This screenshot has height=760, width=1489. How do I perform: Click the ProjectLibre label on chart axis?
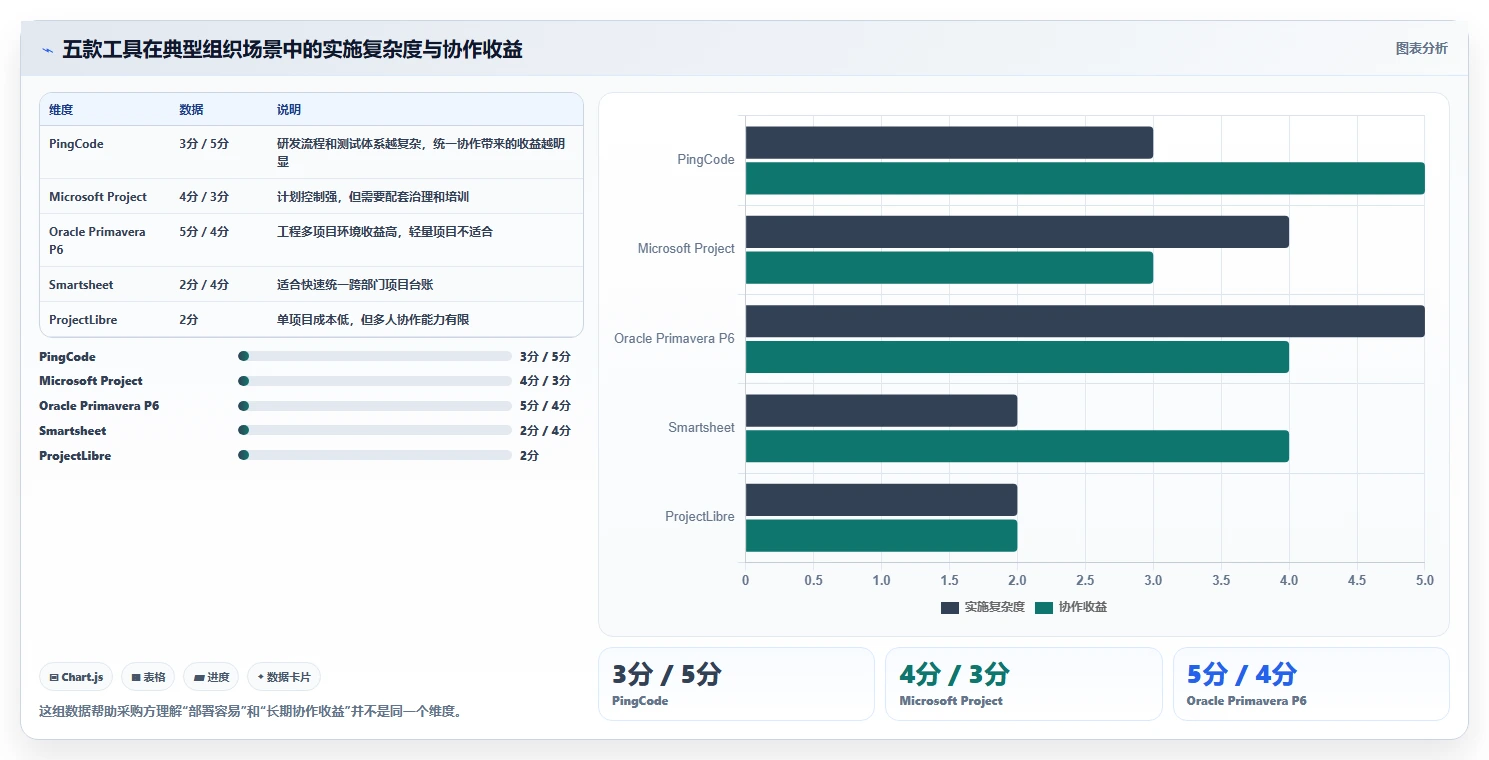pyautogui.click(x=700, y=517)
